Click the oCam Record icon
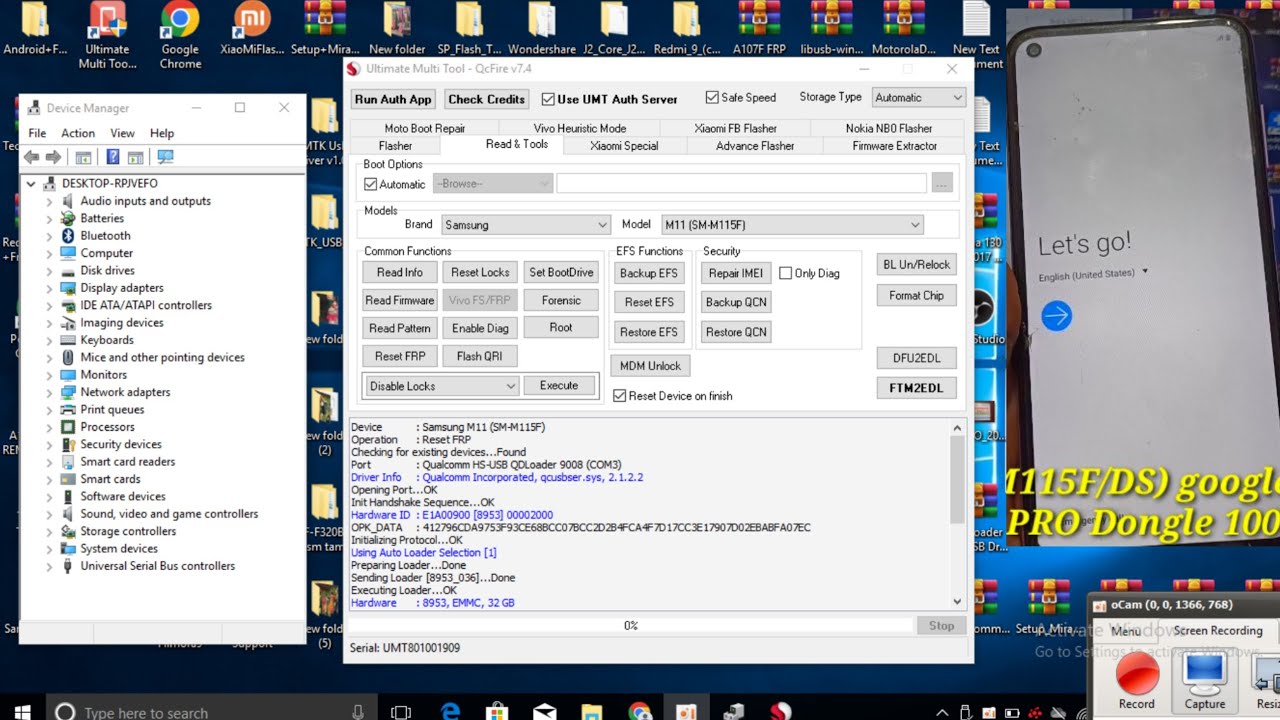This screenshot has width=1280, height=720. pos(1136,680)
